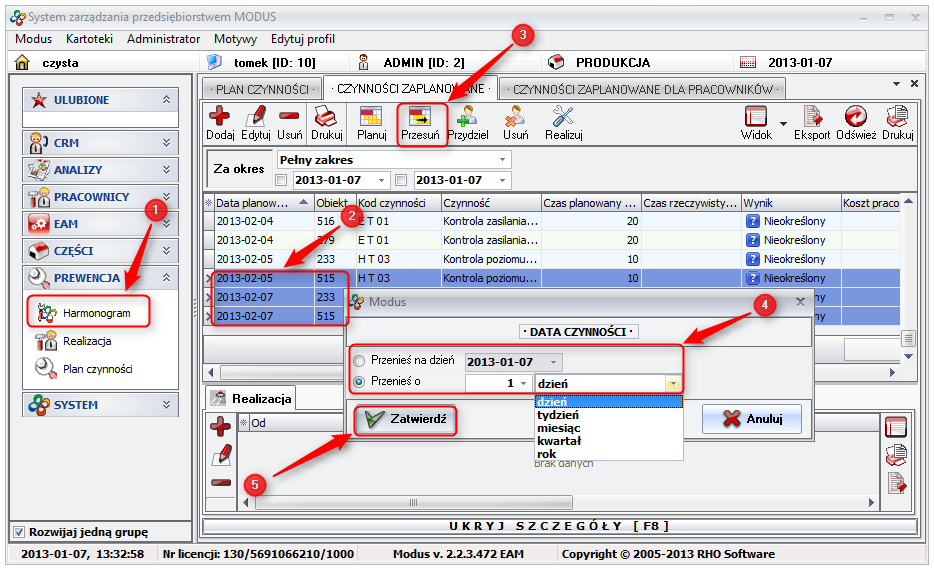Click the Edytuj pencil toolbar icon
The height and width of the screenshot is (570, 934).
tap(255, 117)
